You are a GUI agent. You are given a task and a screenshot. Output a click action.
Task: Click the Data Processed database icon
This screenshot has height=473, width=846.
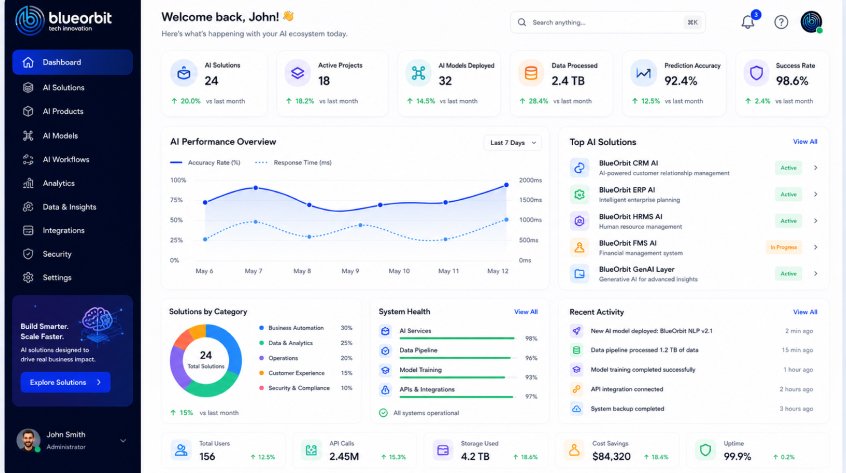click(531, 73)
